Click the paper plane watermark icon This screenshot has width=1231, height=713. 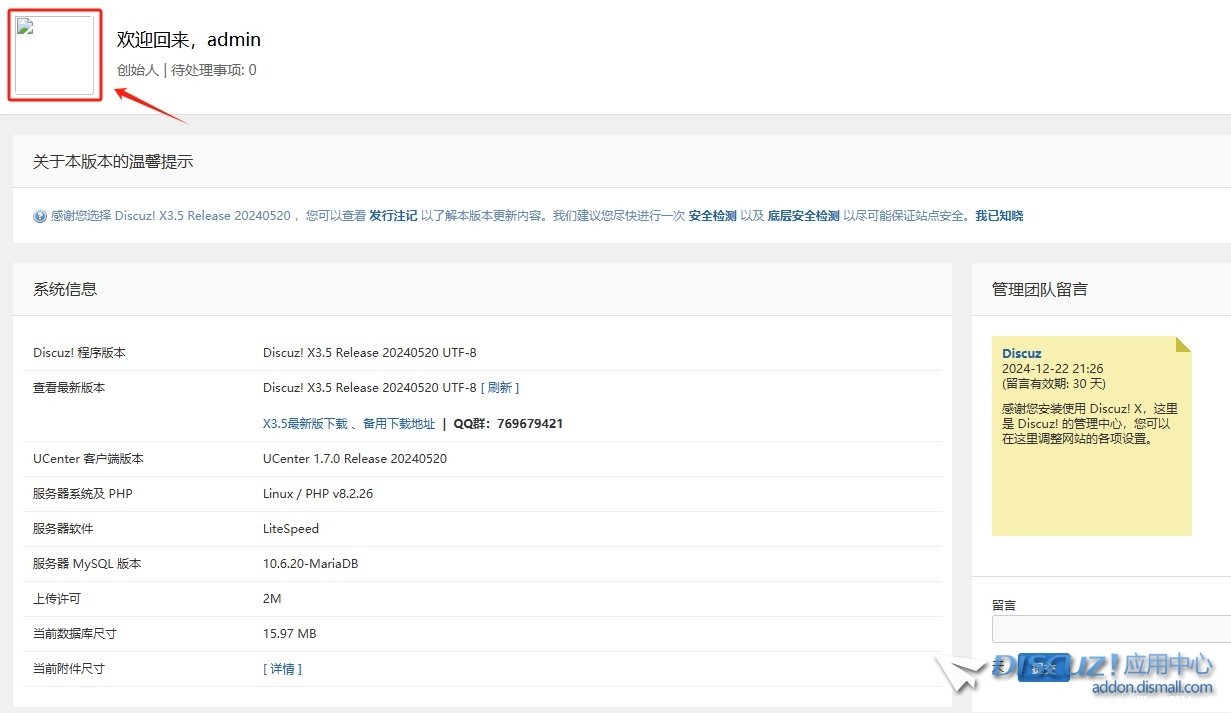pos(959,672)
